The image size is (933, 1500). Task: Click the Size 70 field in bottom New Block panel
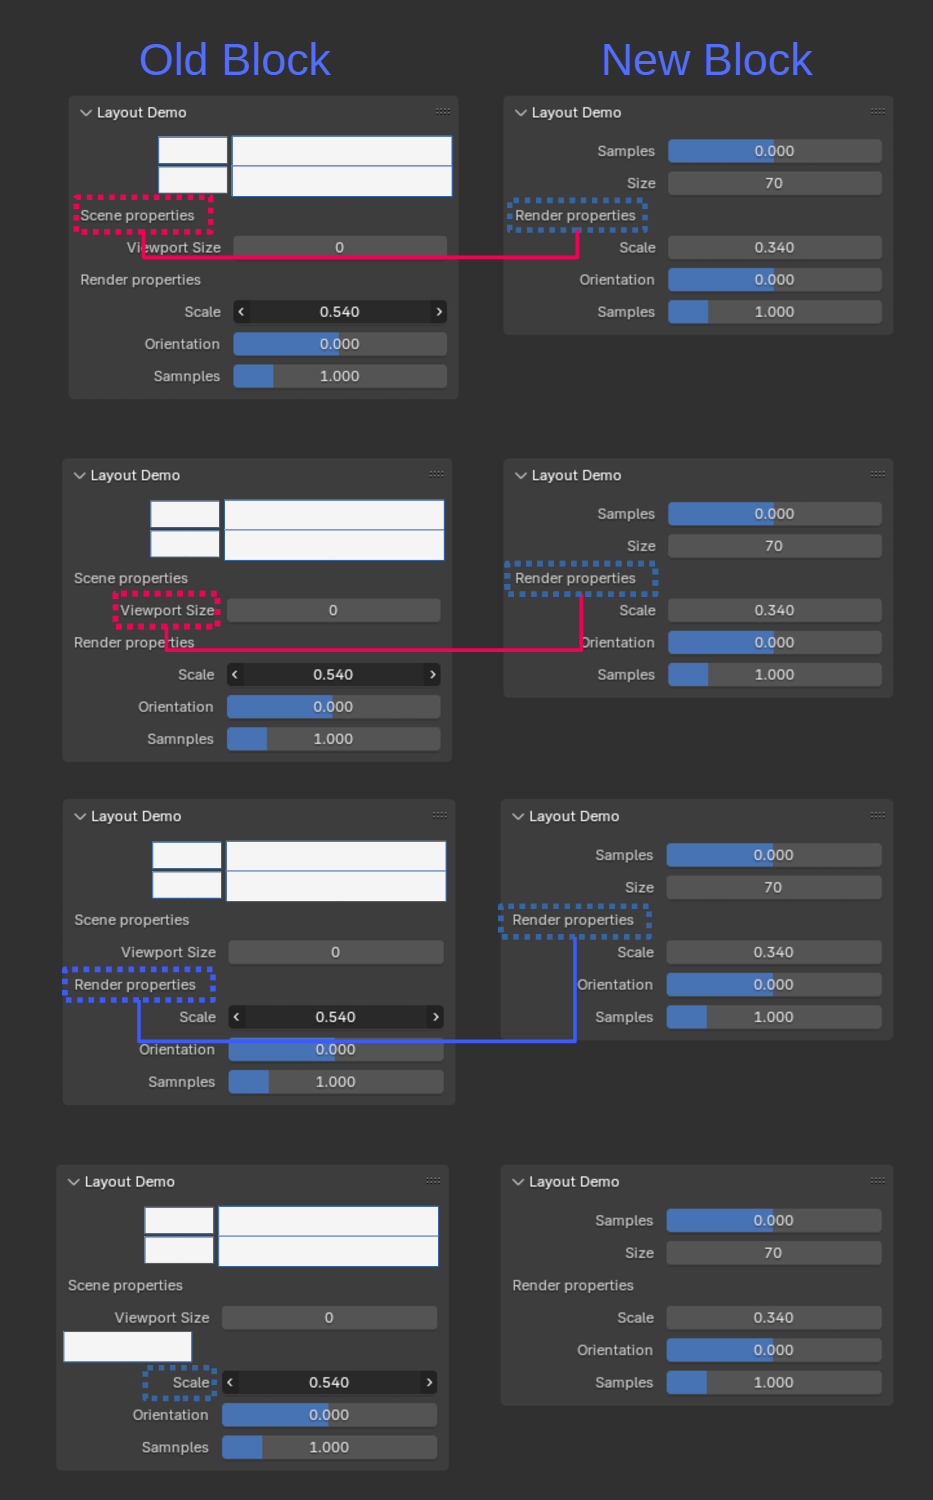(774, 1253)
